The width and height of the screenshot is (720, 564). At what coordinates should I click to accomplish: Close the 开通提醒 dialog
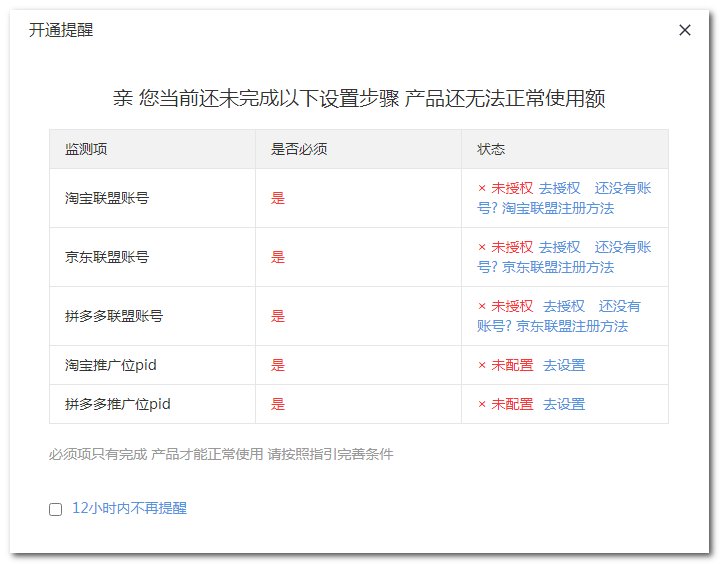(685, 30)
